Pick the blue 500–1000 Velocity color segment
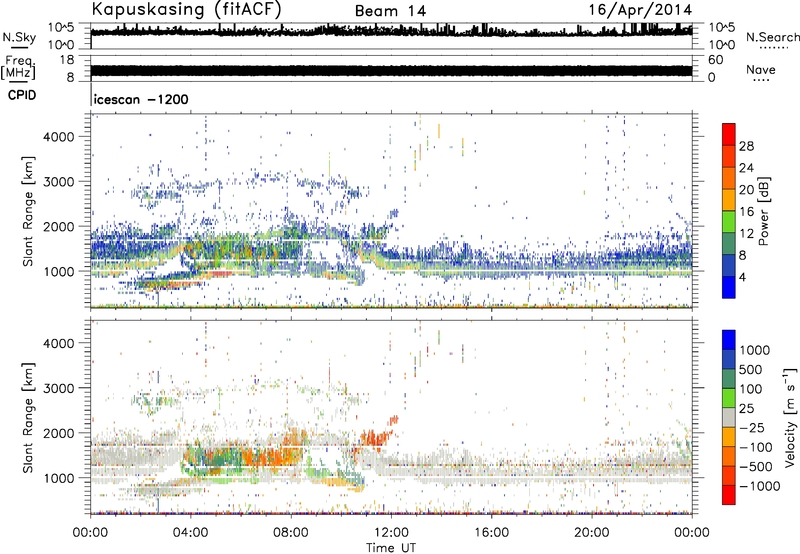The image size is (800, 554). 729,359
